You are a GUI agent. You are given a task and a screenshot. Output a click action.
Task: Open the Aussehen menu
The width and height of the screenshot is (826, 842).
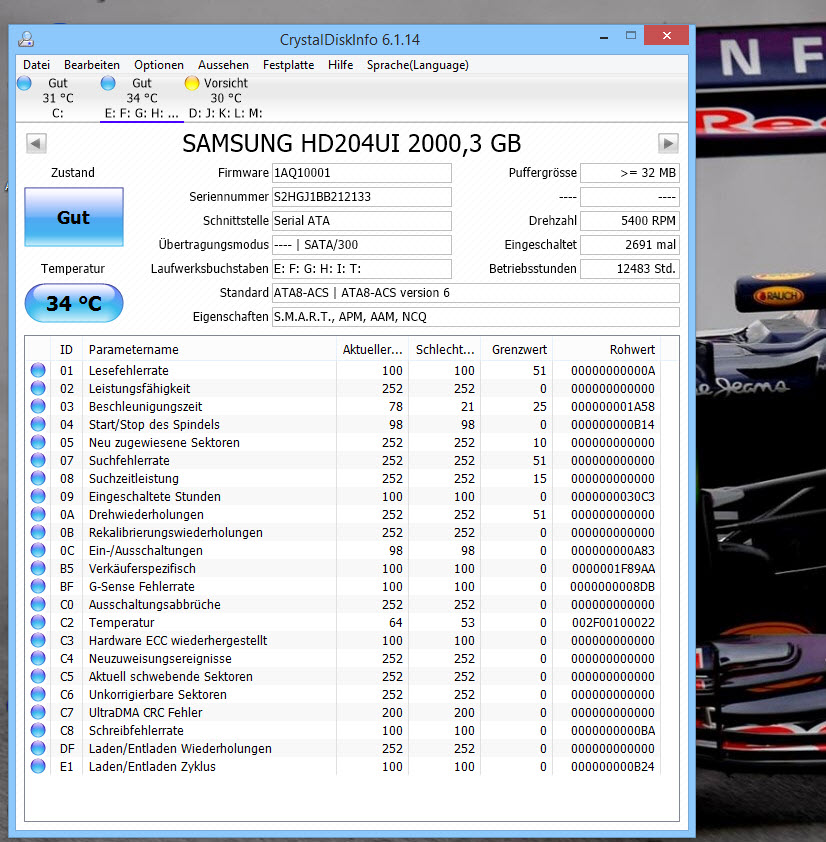pos(223,65)
